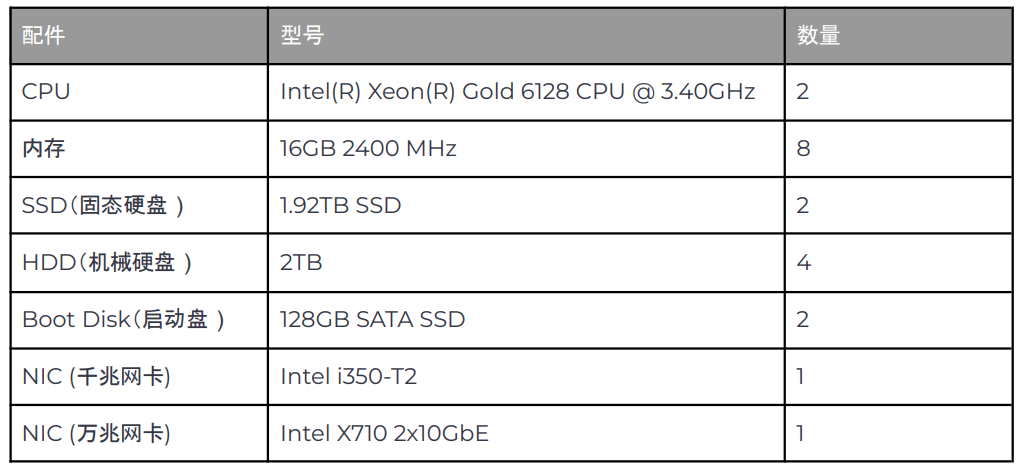Select the CPU quantity 2 cell
1023x472 pixels.
[x=898, y=92]
